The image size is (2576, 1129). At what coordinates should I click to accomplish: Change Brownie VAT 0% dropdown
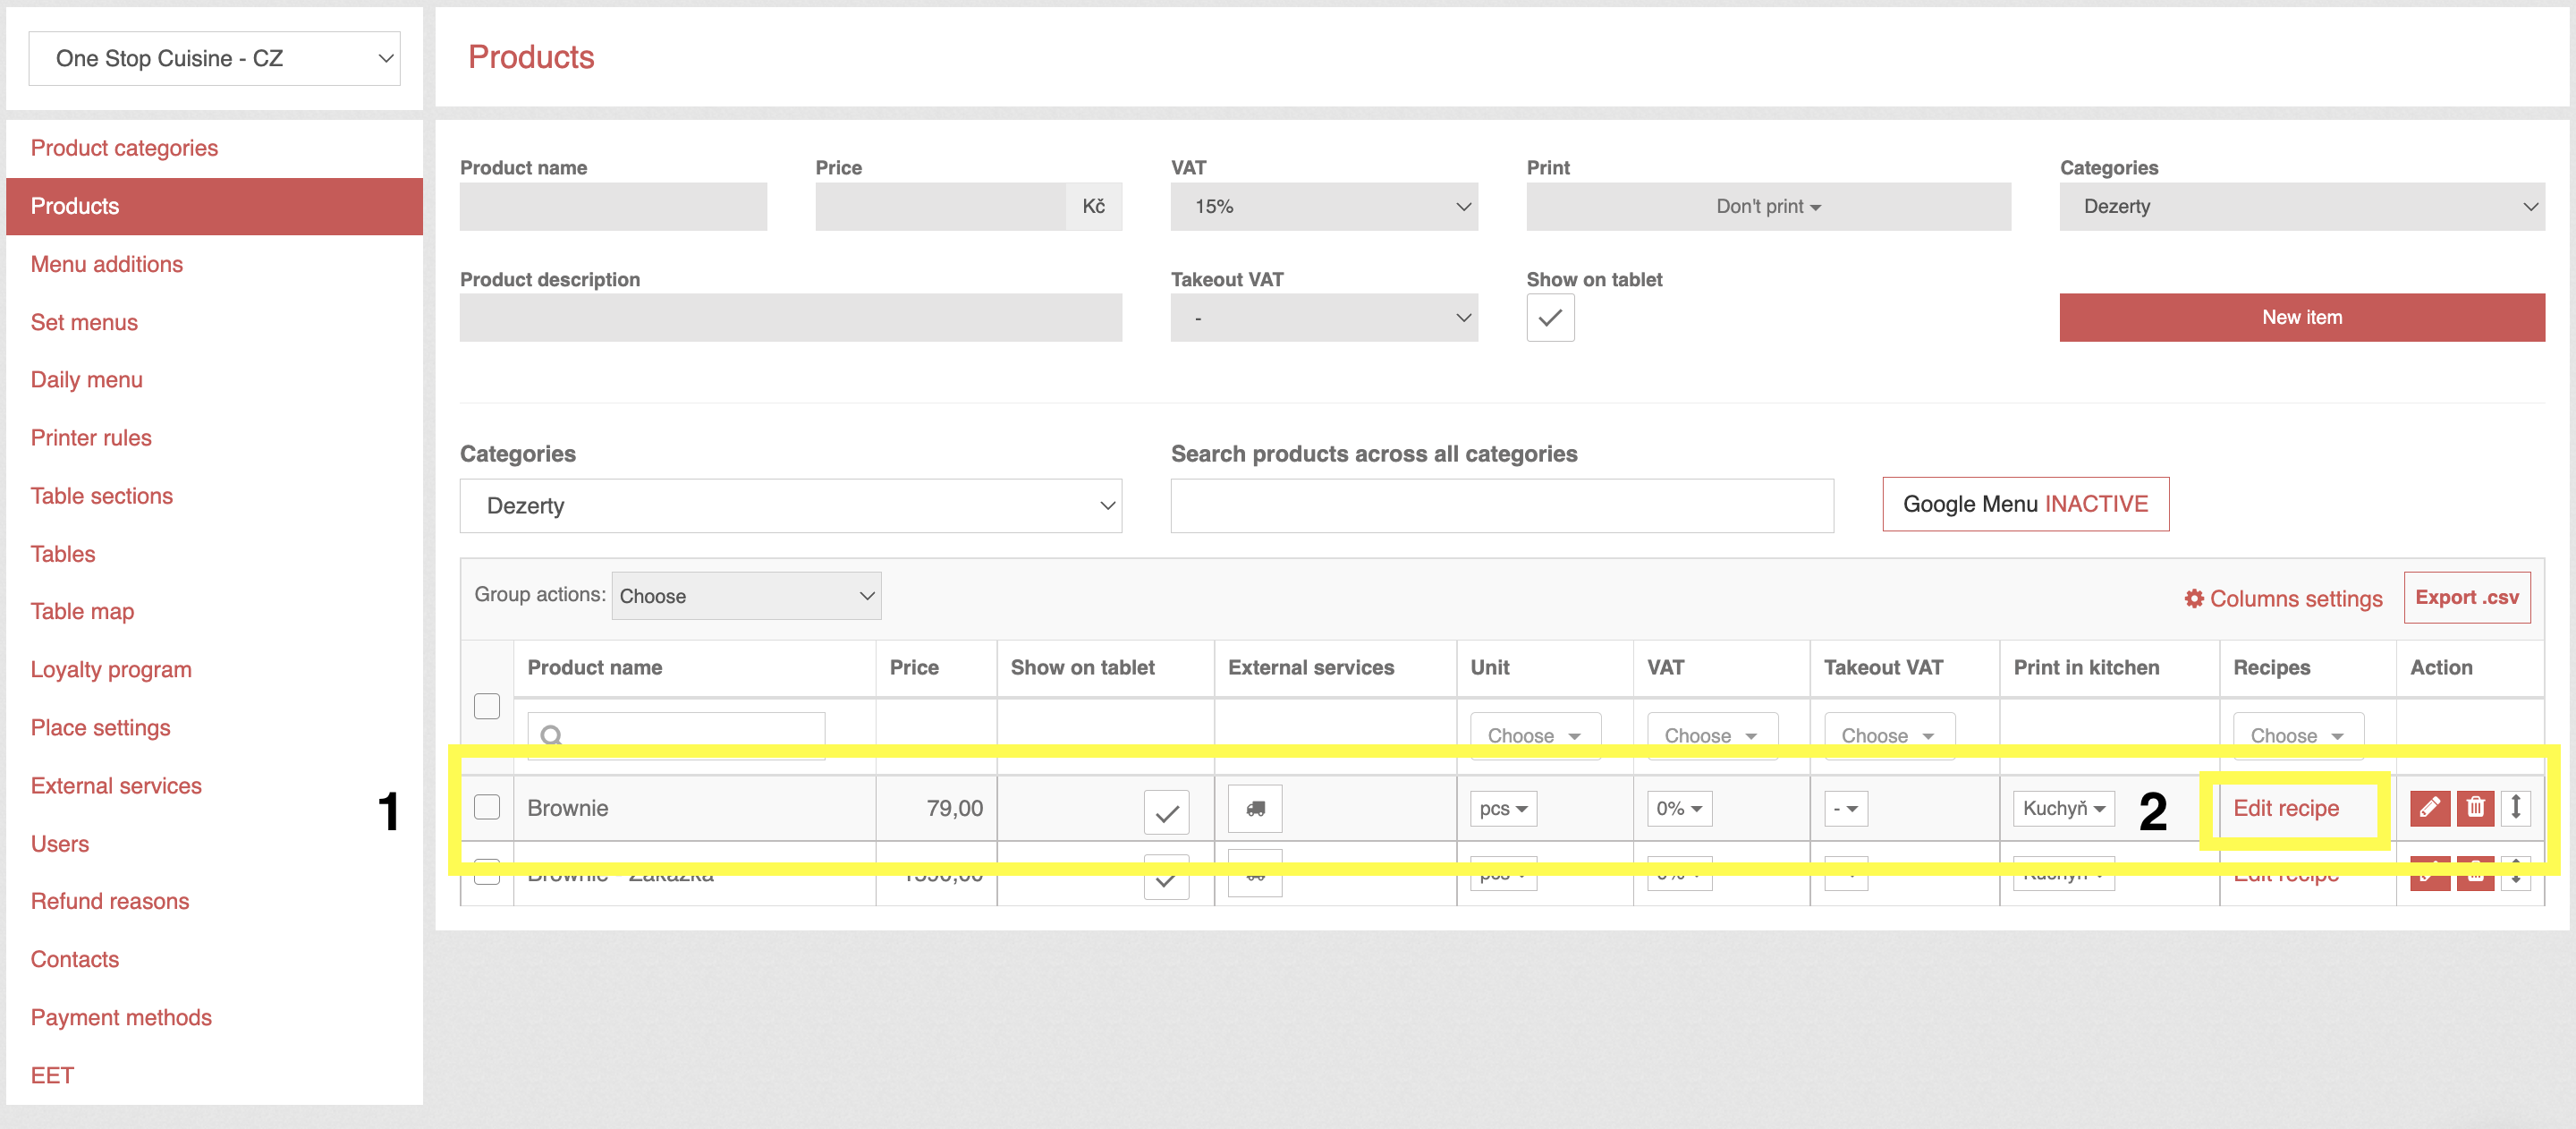pos(1679,808)
